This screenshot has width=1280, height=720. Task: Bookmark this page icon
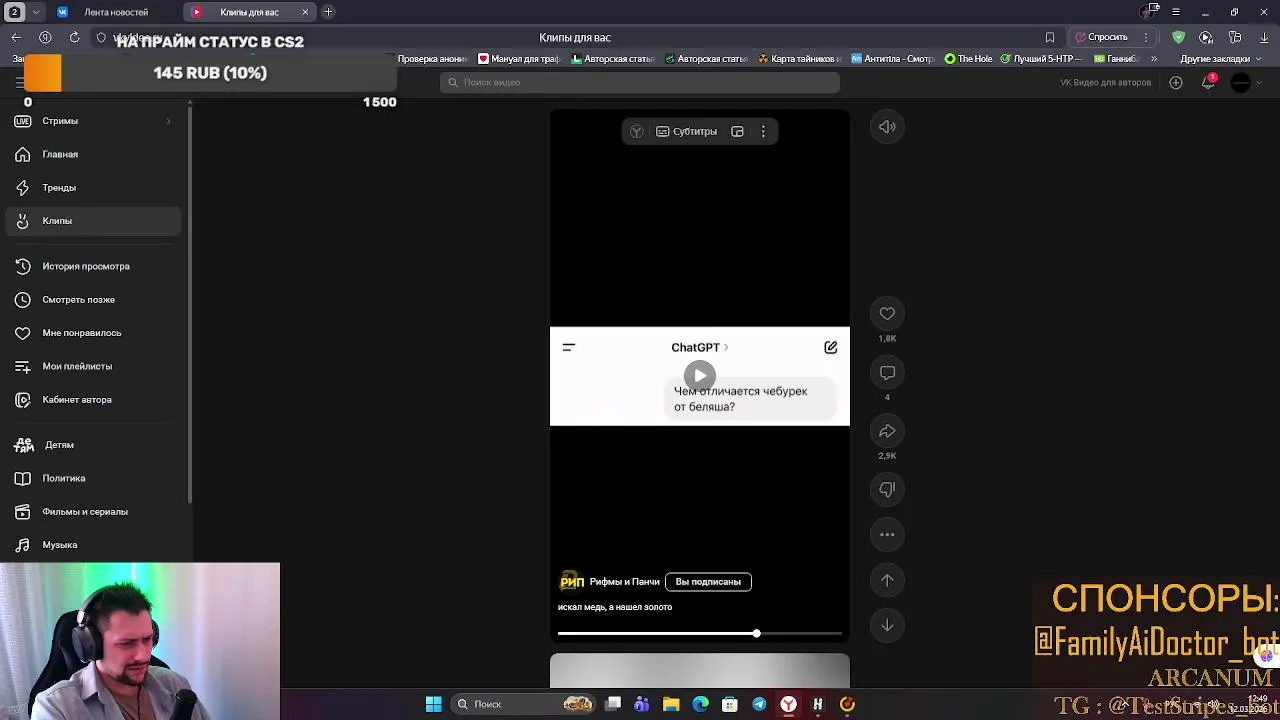point(1050,37)
